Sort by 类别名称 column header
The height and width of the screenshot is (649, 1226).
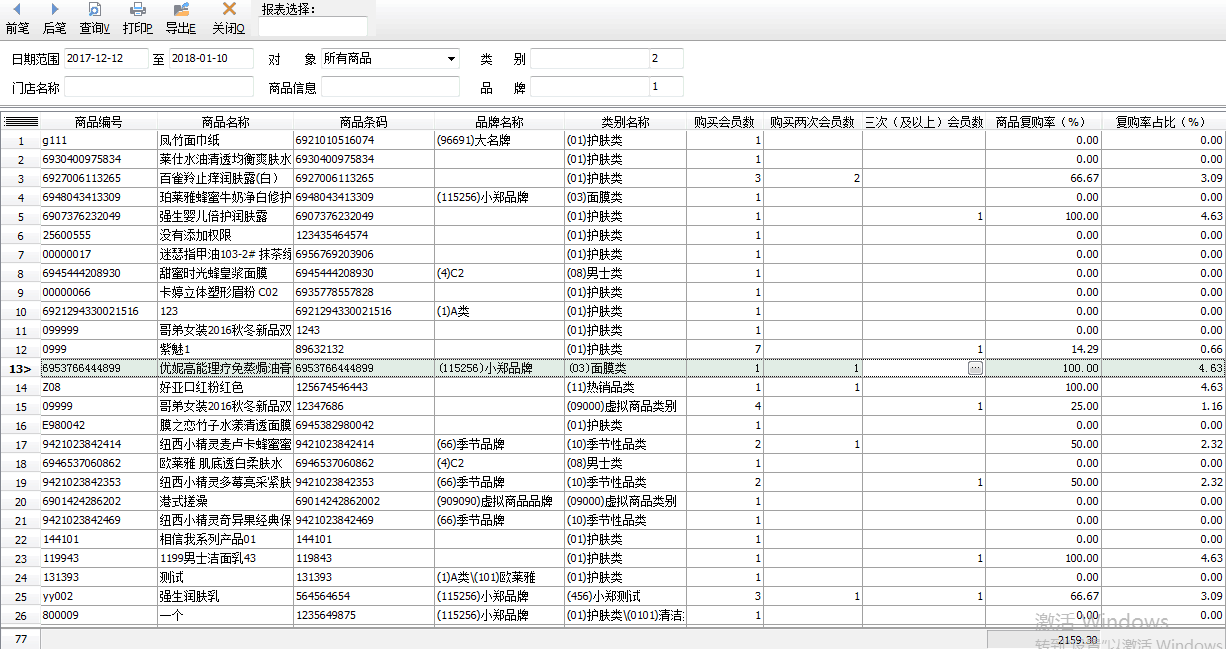pos(625,122)
